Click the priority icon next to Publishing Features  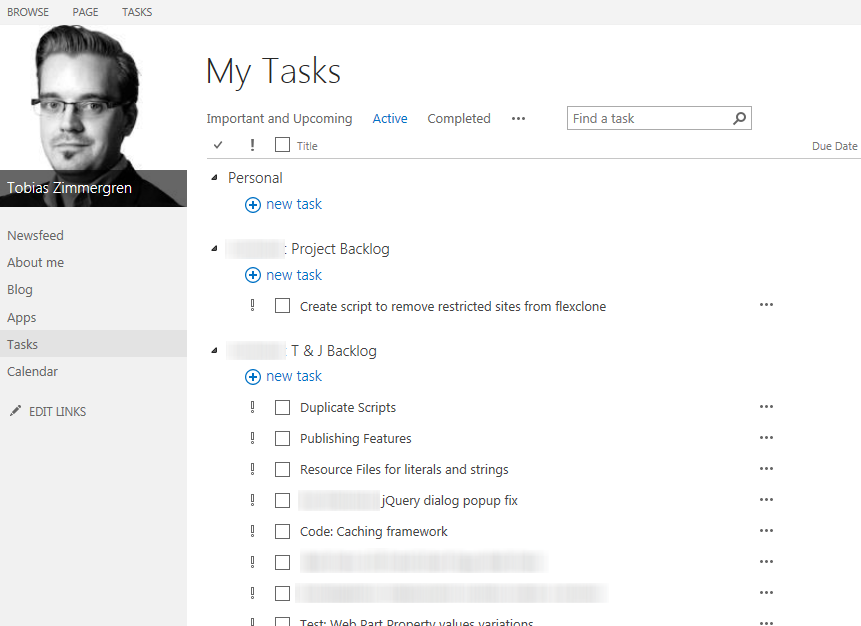coord(251,437)
